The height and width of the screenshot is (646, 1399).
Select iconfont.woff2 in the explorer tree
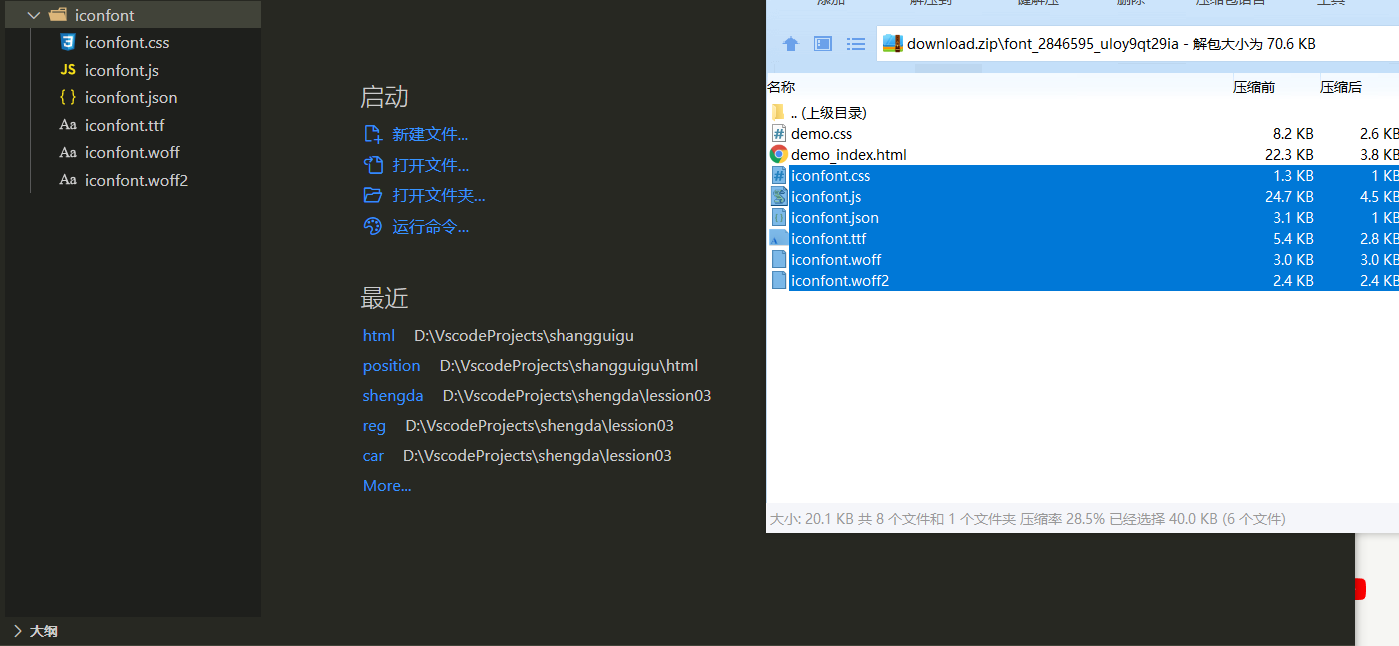[x=136, y=181]
